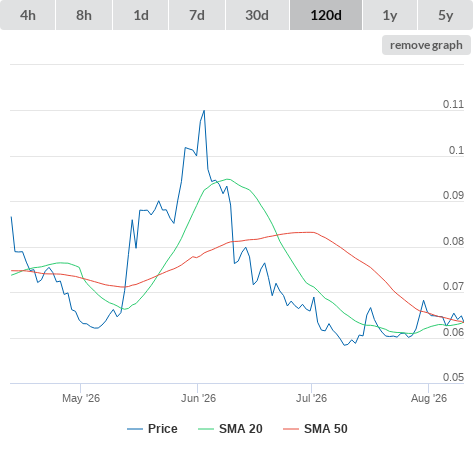This screenshot has width=474, height=455.
Task: Click the green SMA 20 legend marker
Action: pyautogui.click(x=206, y=429)
